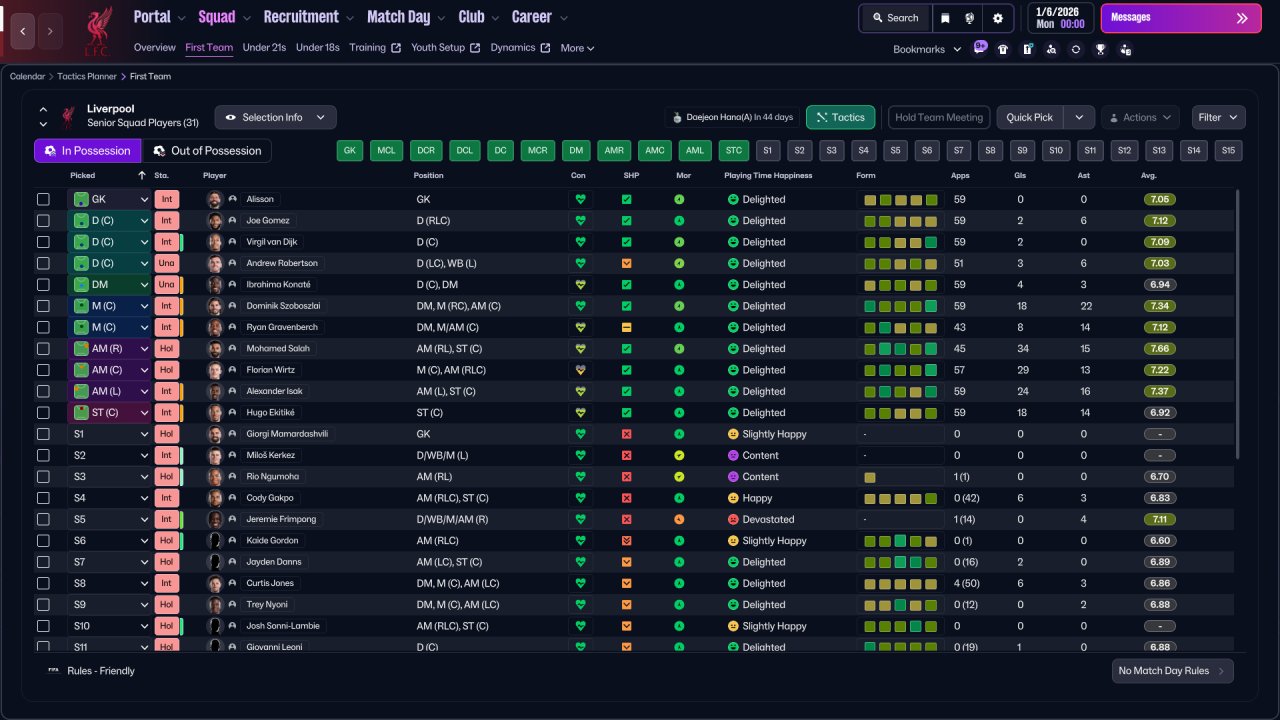The width and height of the screenshot is (1280, 720).
Task: Click the devastated face icon for Jeremie Frimpong
Action: click(733, 519)
